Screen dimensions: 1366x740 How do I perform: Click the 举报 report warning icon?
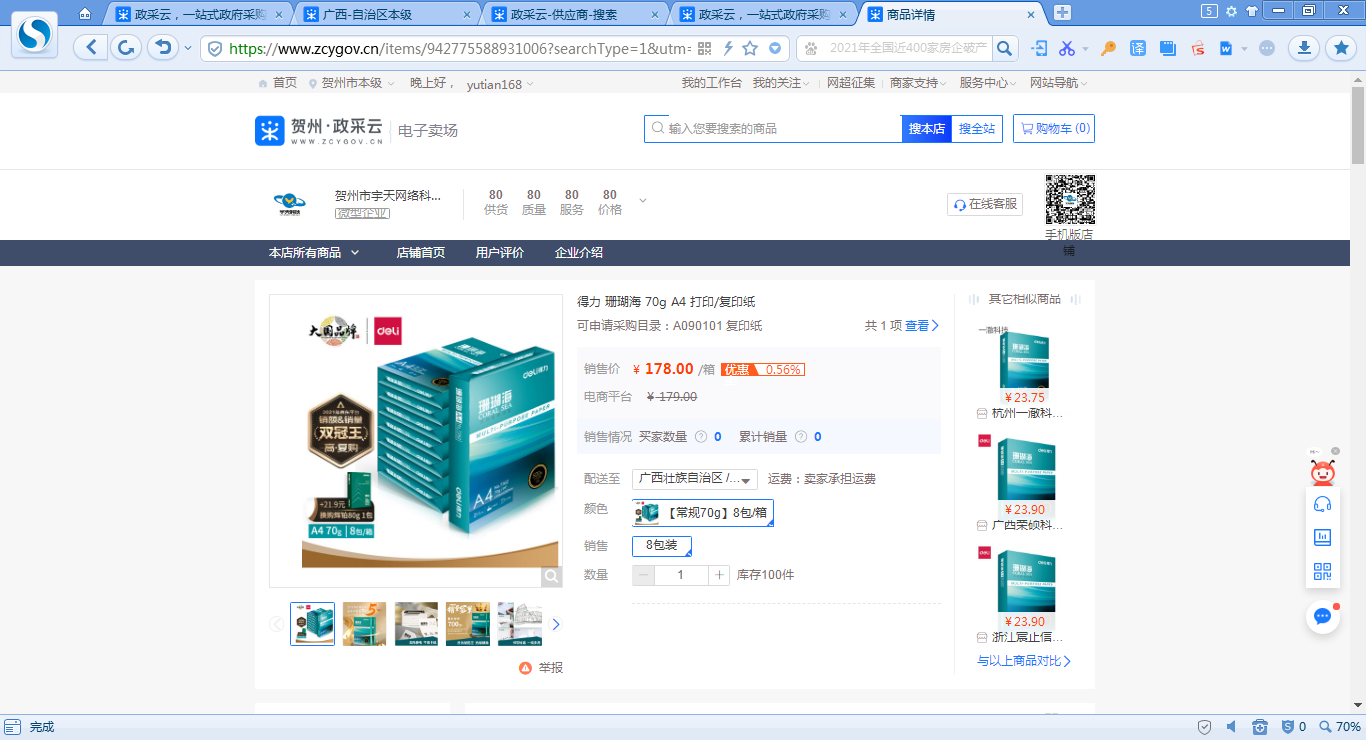point(525,668)
